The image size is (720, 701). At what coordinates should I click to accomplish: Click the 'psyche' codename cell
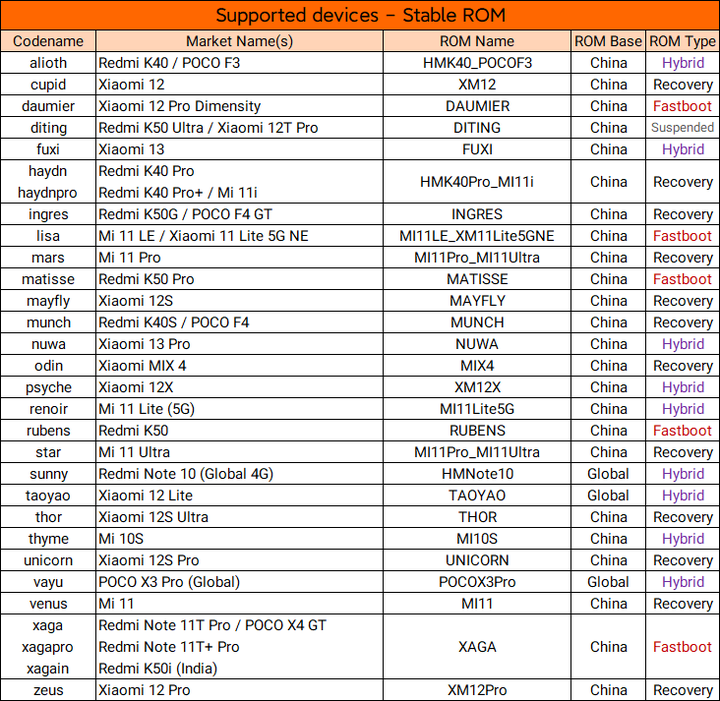pyautogui.click(x=48, y=387)
